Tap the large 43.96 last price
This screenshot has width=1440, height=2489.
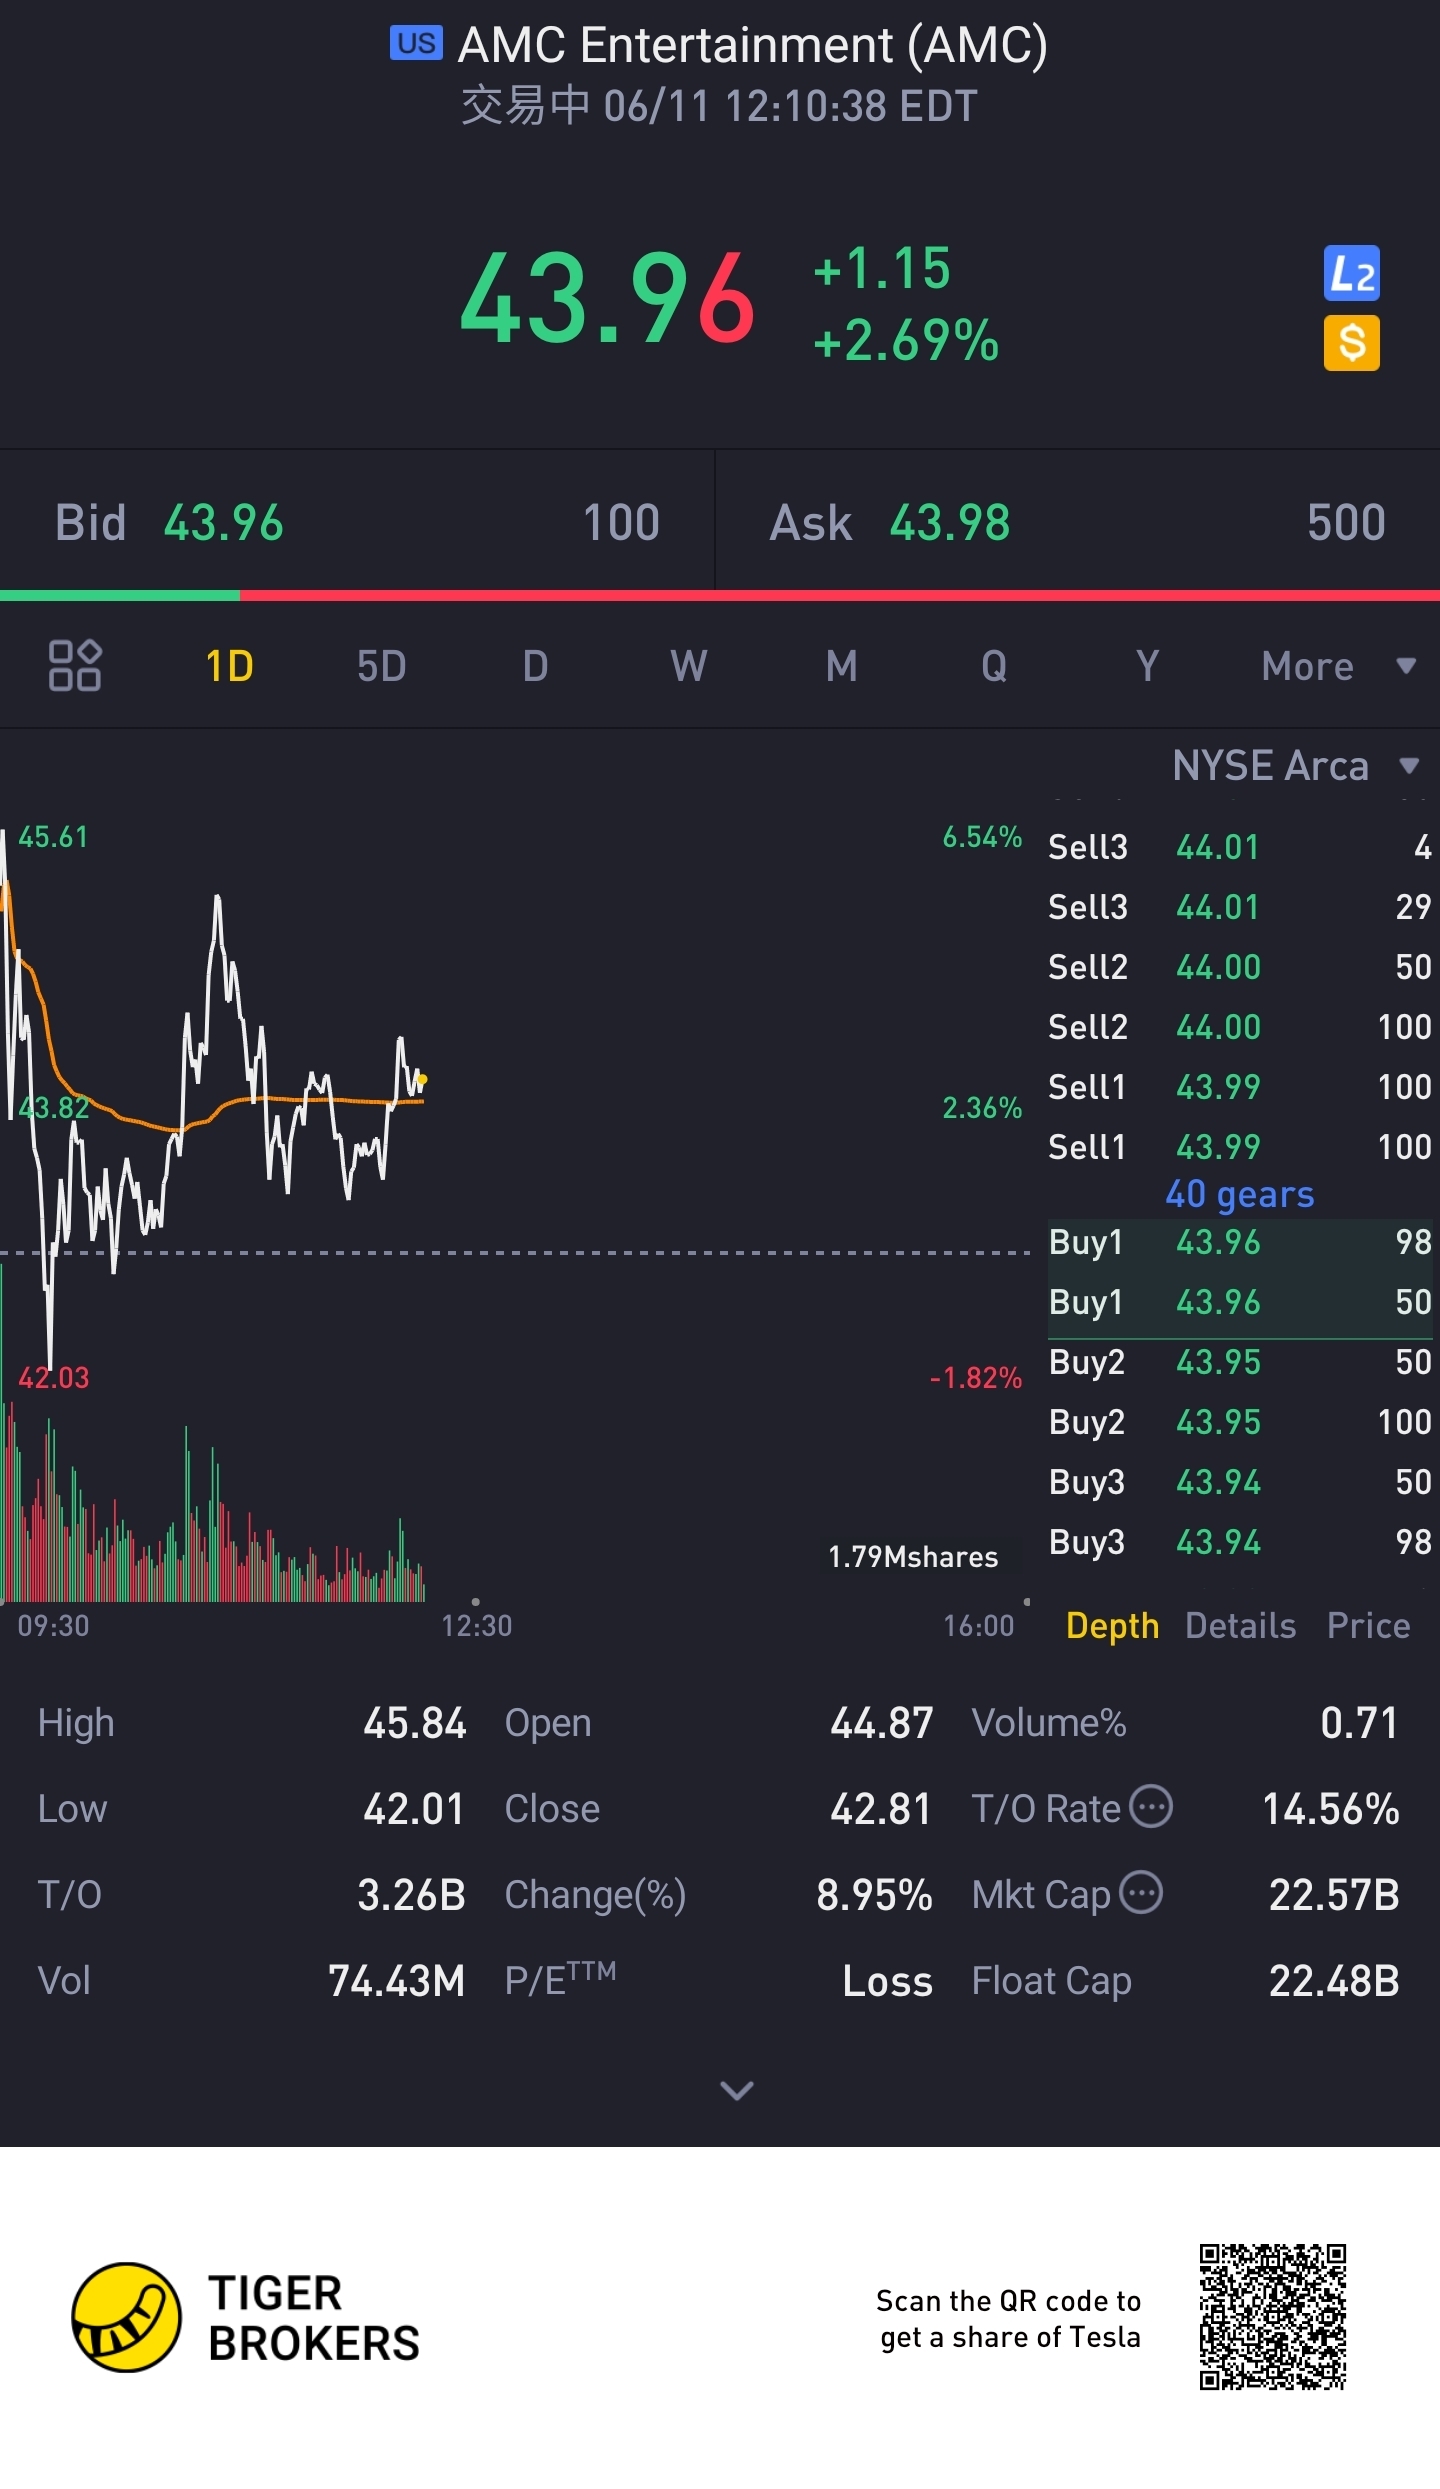coord(607,298)
